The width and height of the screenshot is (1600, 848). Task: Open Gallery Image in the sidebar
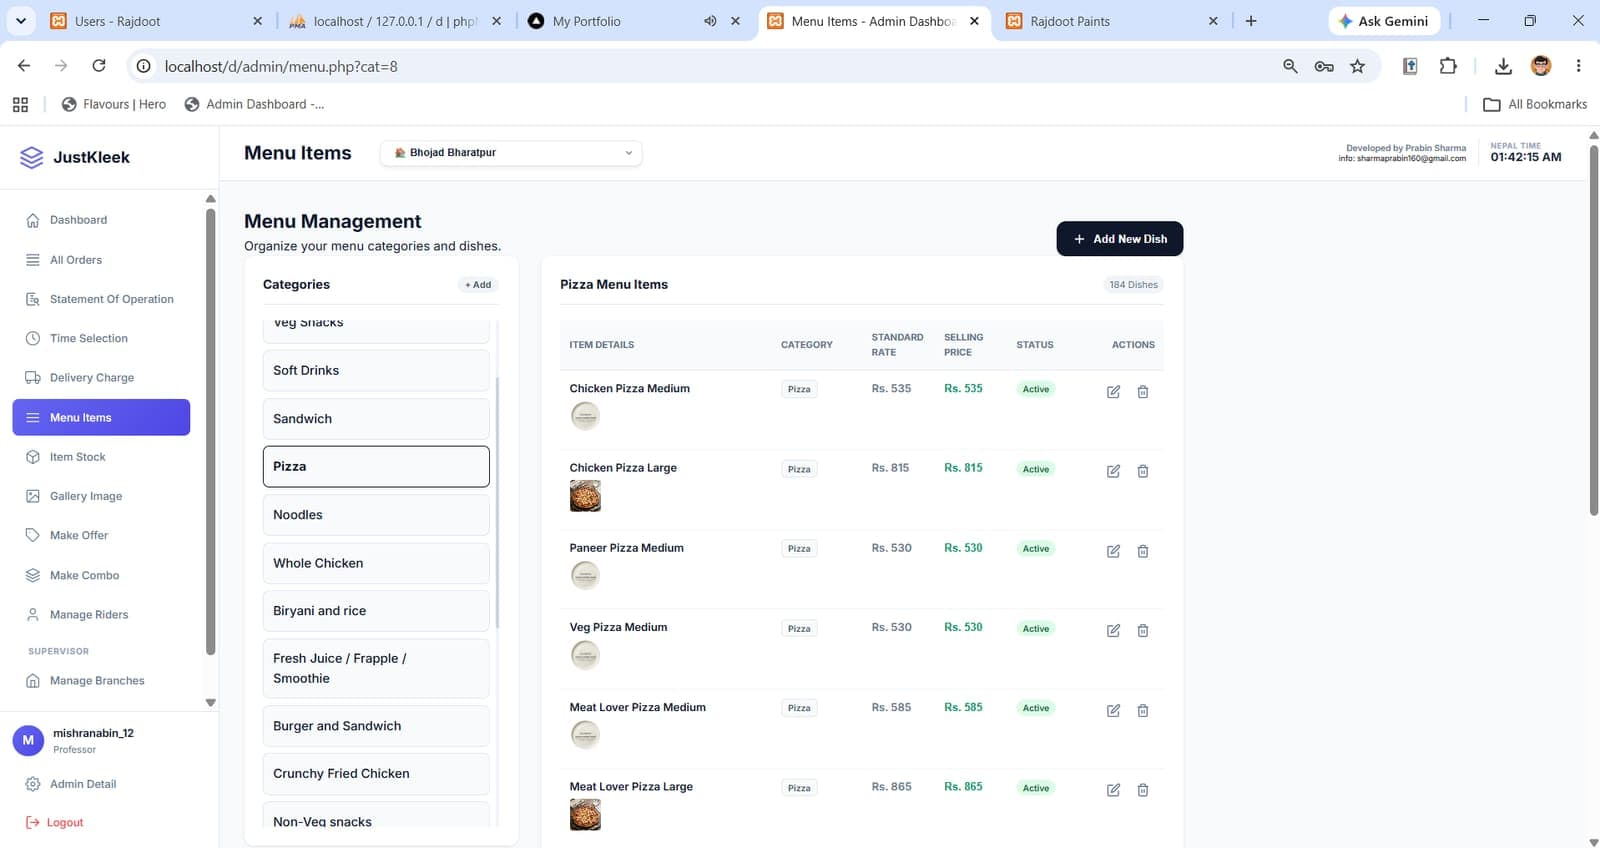tap(101, 496)
